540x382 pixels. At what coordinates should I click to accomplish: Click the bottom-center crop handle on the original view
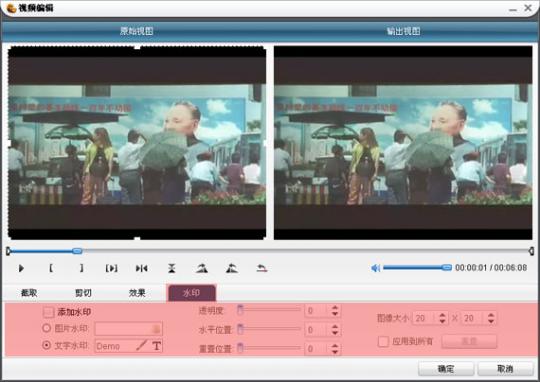click(x=137, y=238)
